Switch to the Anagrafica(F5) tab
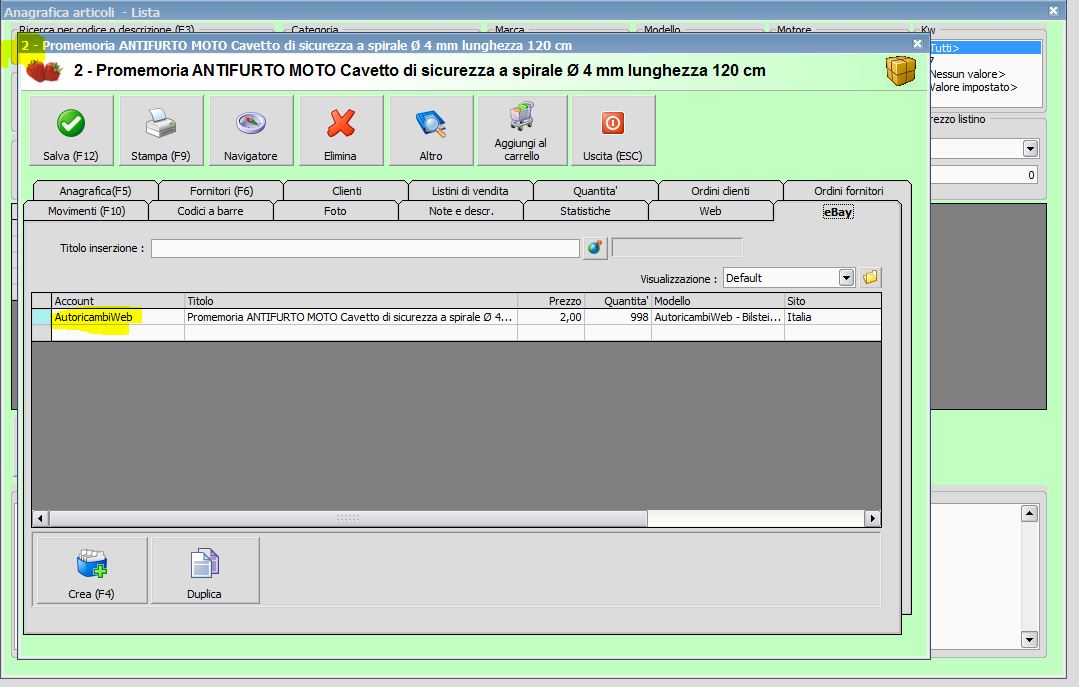The width and height of the screenshot is (1079, 687). click(95, 191)
